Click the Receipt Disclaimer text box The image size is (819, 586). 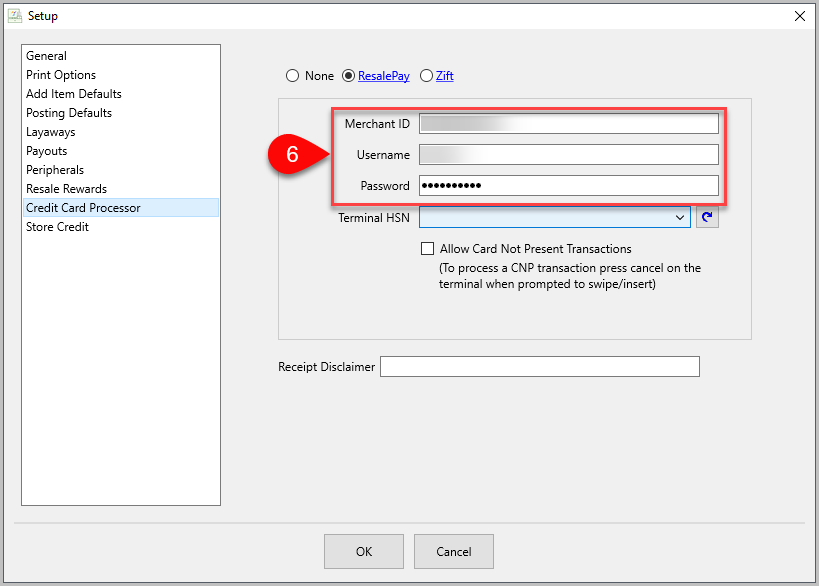click(x=540, y=367)
